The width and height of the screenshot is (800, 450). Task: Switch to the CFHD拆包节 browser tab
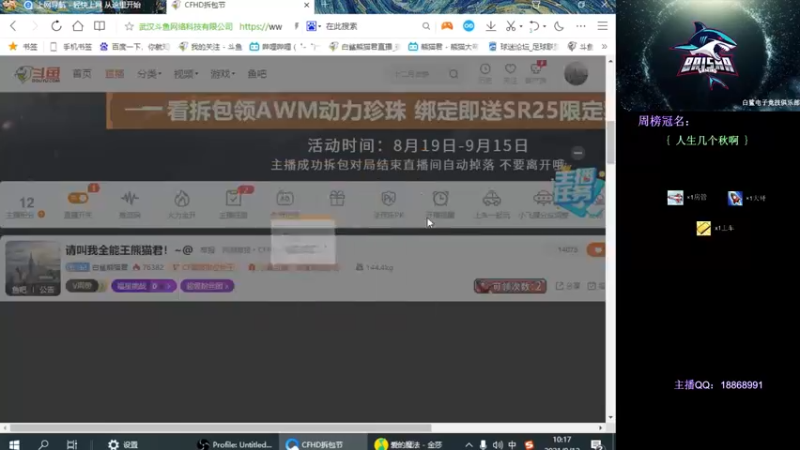(x=240, y=6)
